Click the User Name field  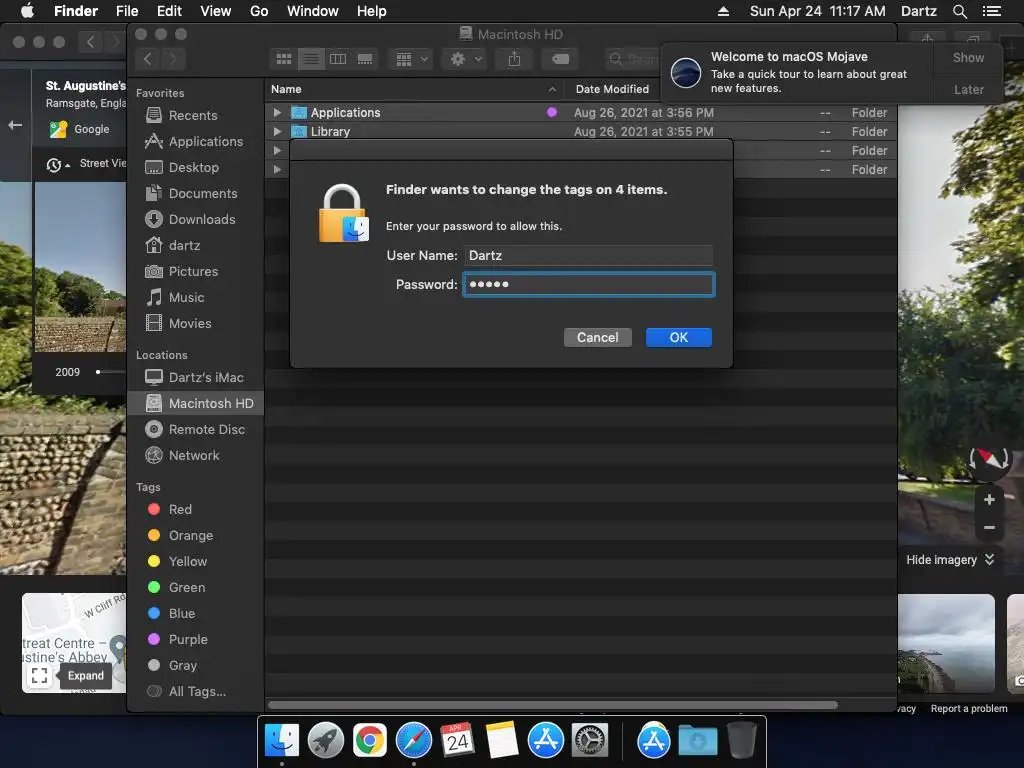(588, 255)
